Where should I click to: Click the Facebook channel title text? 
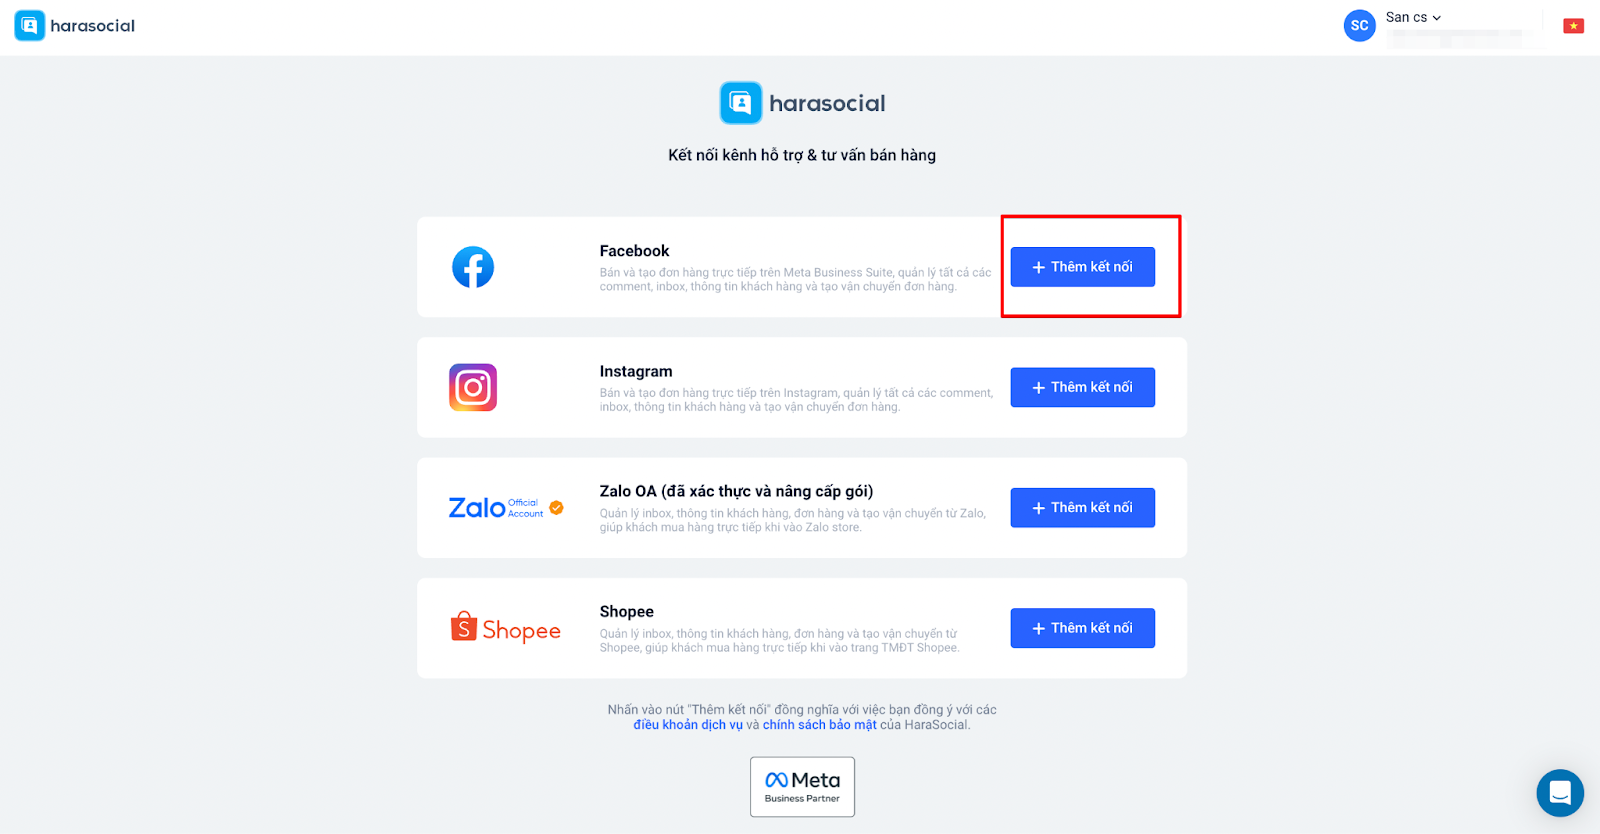(x=634, y=251)
